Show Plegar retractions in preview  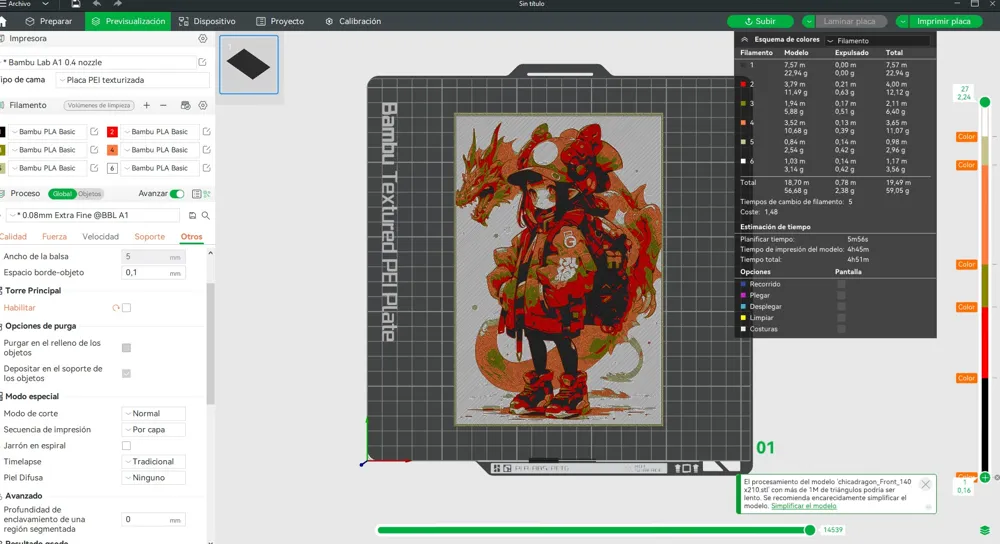click(841, 295)
